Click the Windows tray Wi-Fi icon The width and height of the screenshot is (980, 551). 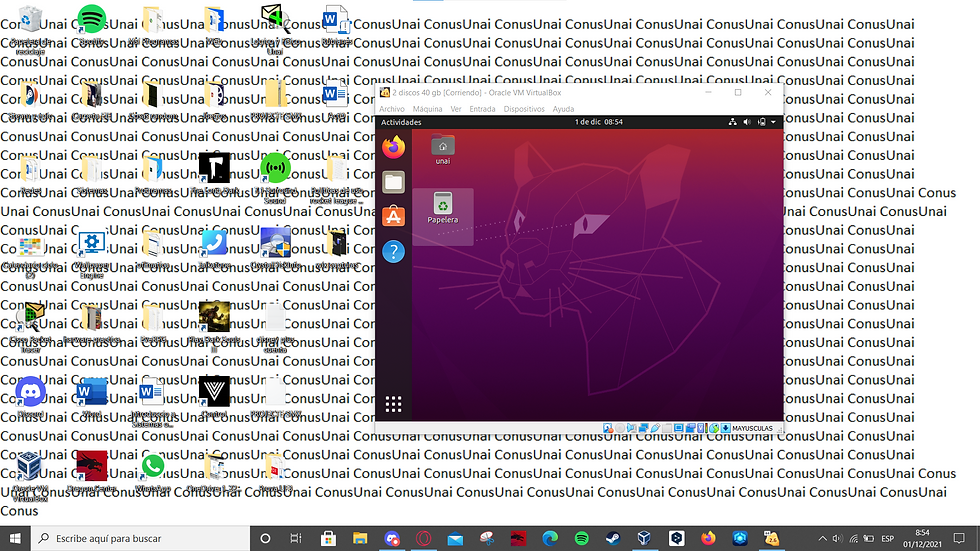click(853, 539)
